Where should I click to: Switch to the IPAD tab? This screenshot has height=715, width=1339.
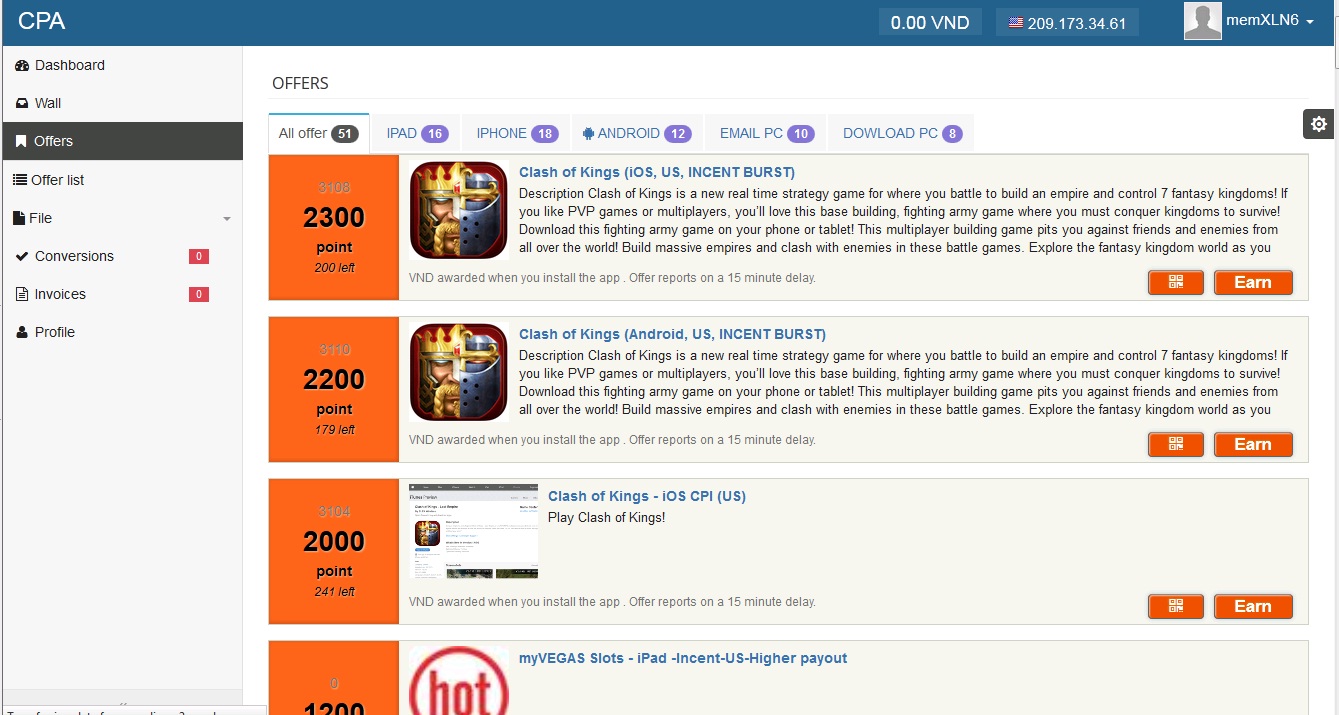click(x=417, y=133)
